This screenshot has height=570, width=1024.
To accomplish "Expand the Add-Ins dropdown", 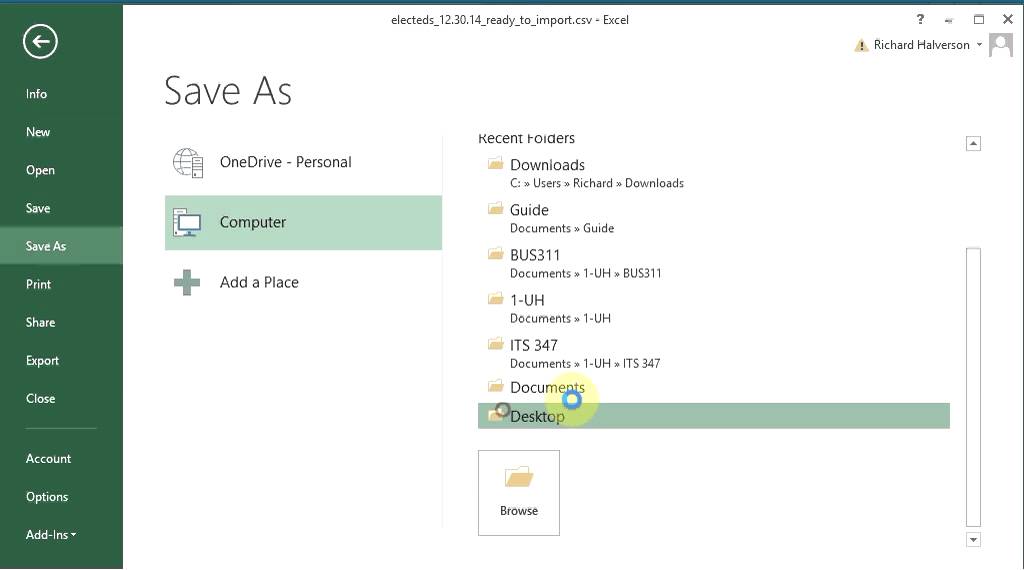I will (x=51, y=535).
